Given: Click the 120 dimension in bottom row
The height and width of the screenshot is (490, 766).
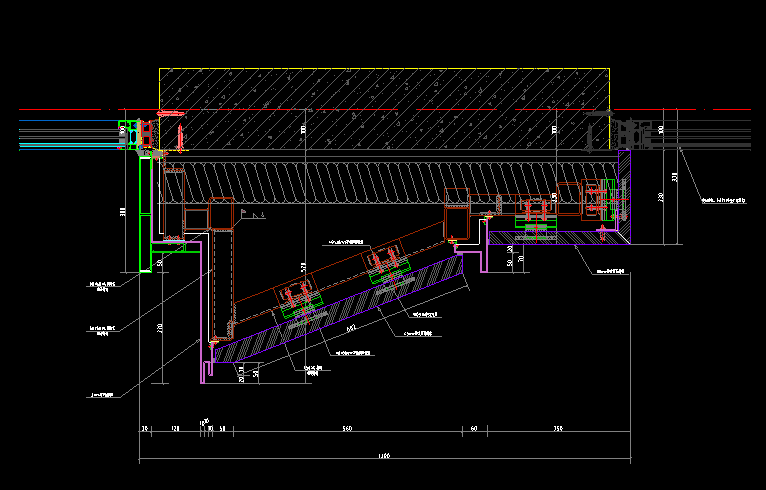Looking at the screenshot, I should click(x=175, y=428).
